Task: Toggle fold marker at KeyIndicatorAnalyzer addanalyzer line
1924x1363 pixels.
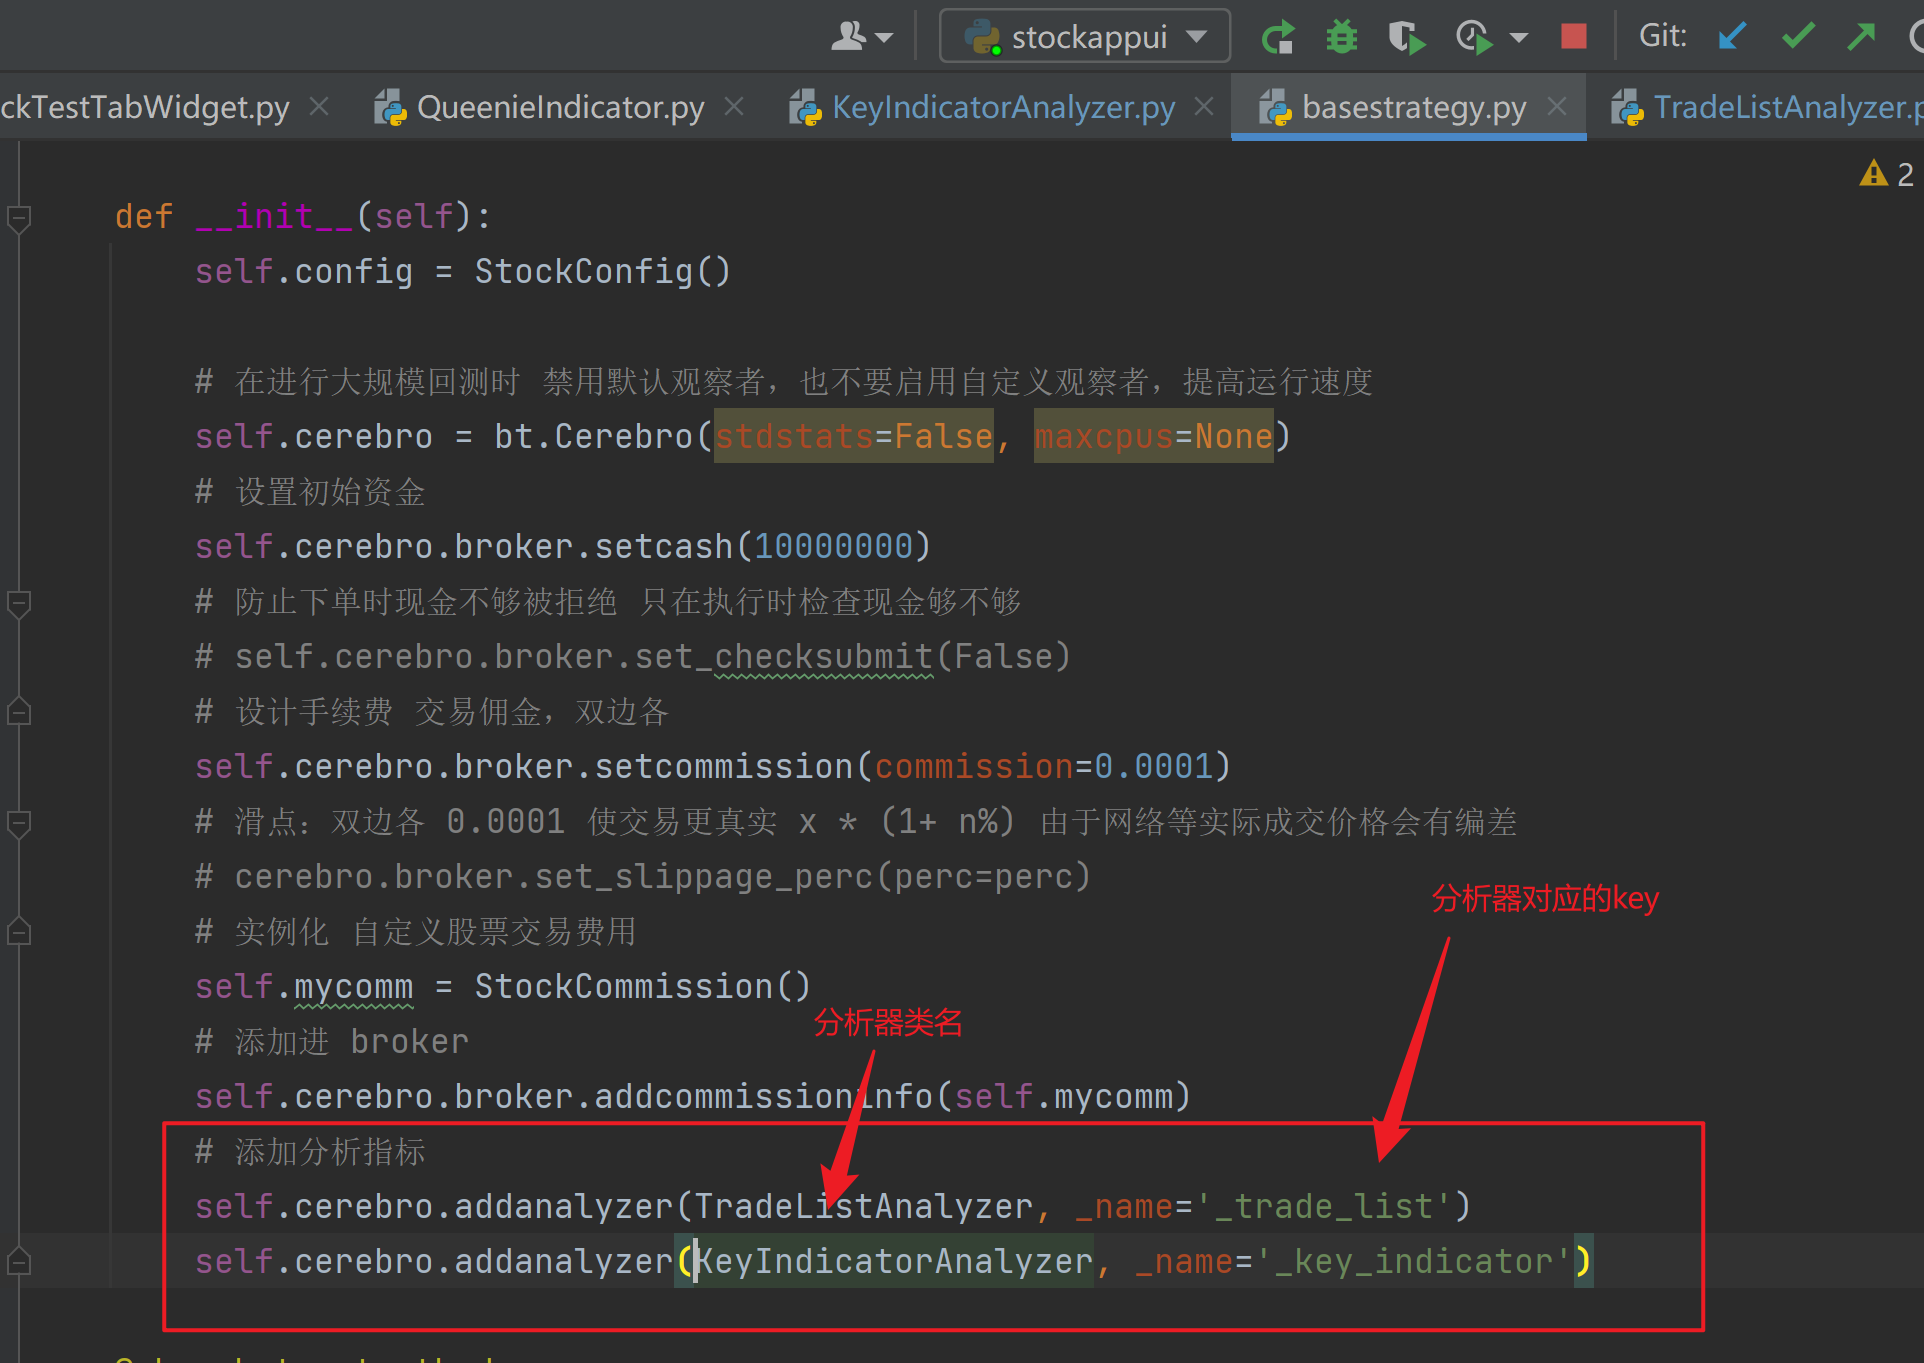Action: pos(18,1262)
